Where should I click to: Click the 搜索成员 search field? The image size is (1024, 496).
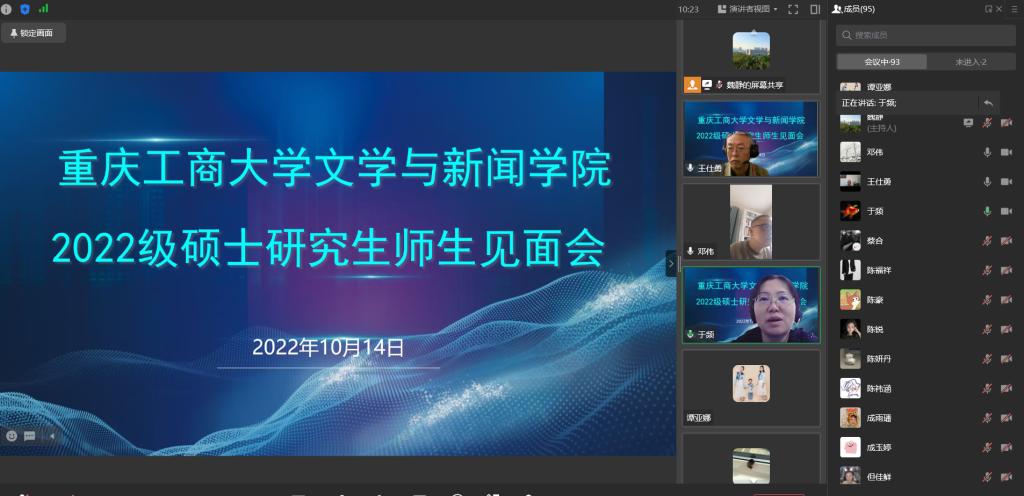pyautogui.click(x=925, y=35)
